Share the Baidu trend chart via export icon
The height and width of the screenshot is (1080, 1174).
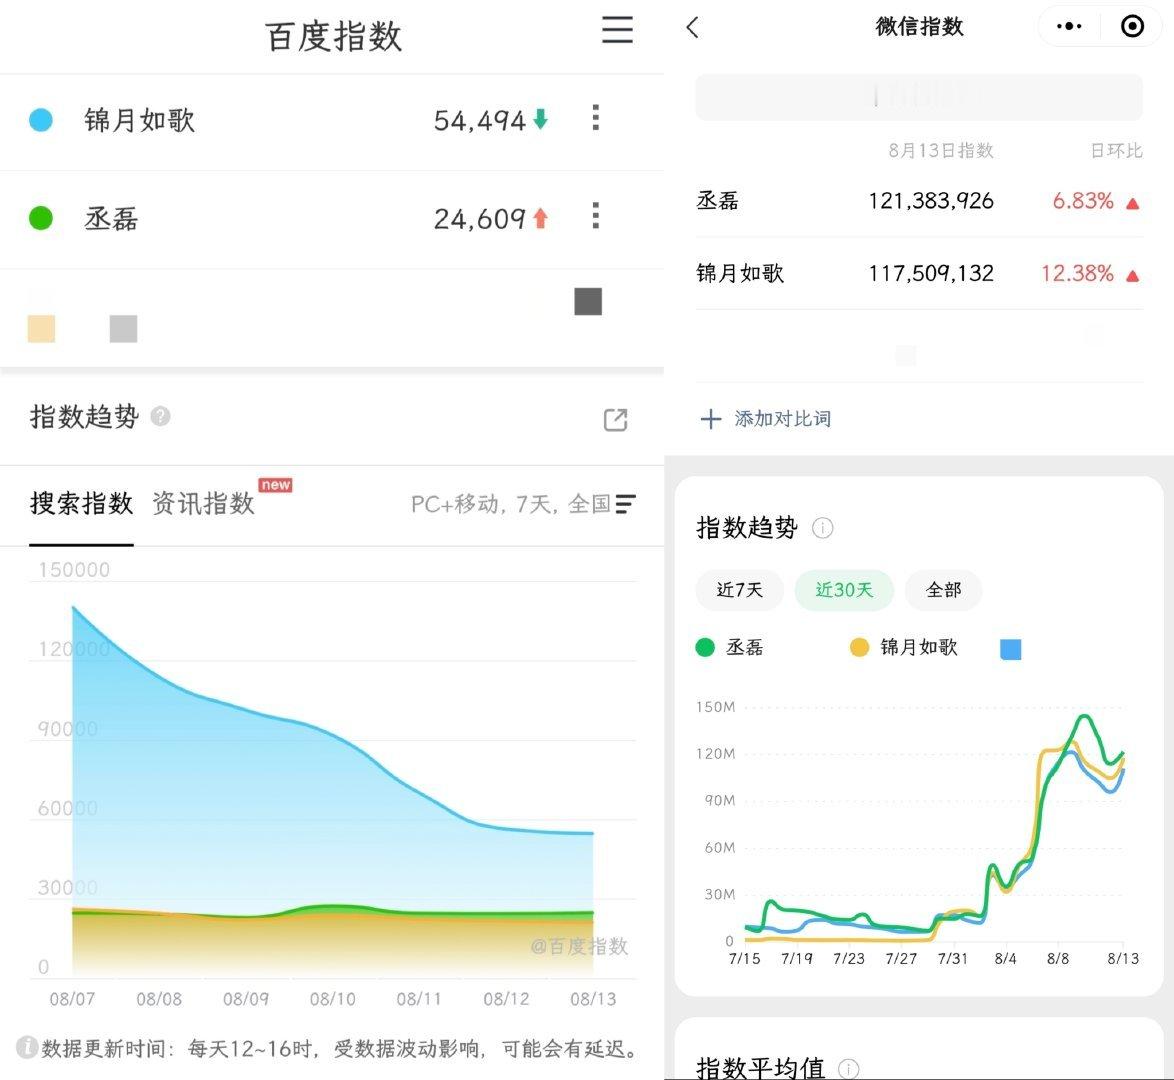[x=615, y=419]
